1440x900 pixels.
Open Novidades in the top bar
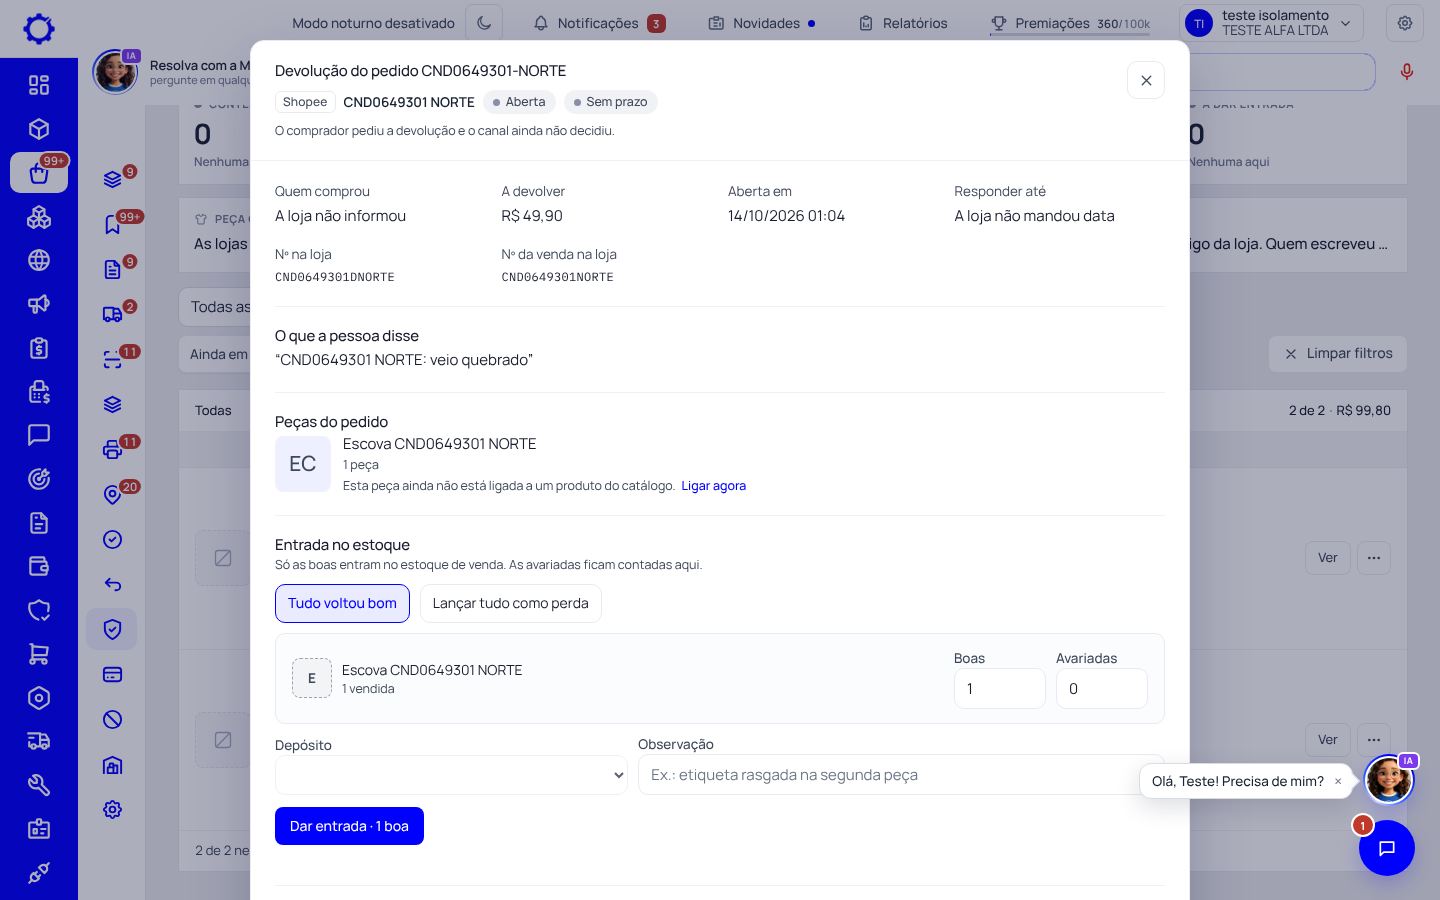click(x=762, y=23)
